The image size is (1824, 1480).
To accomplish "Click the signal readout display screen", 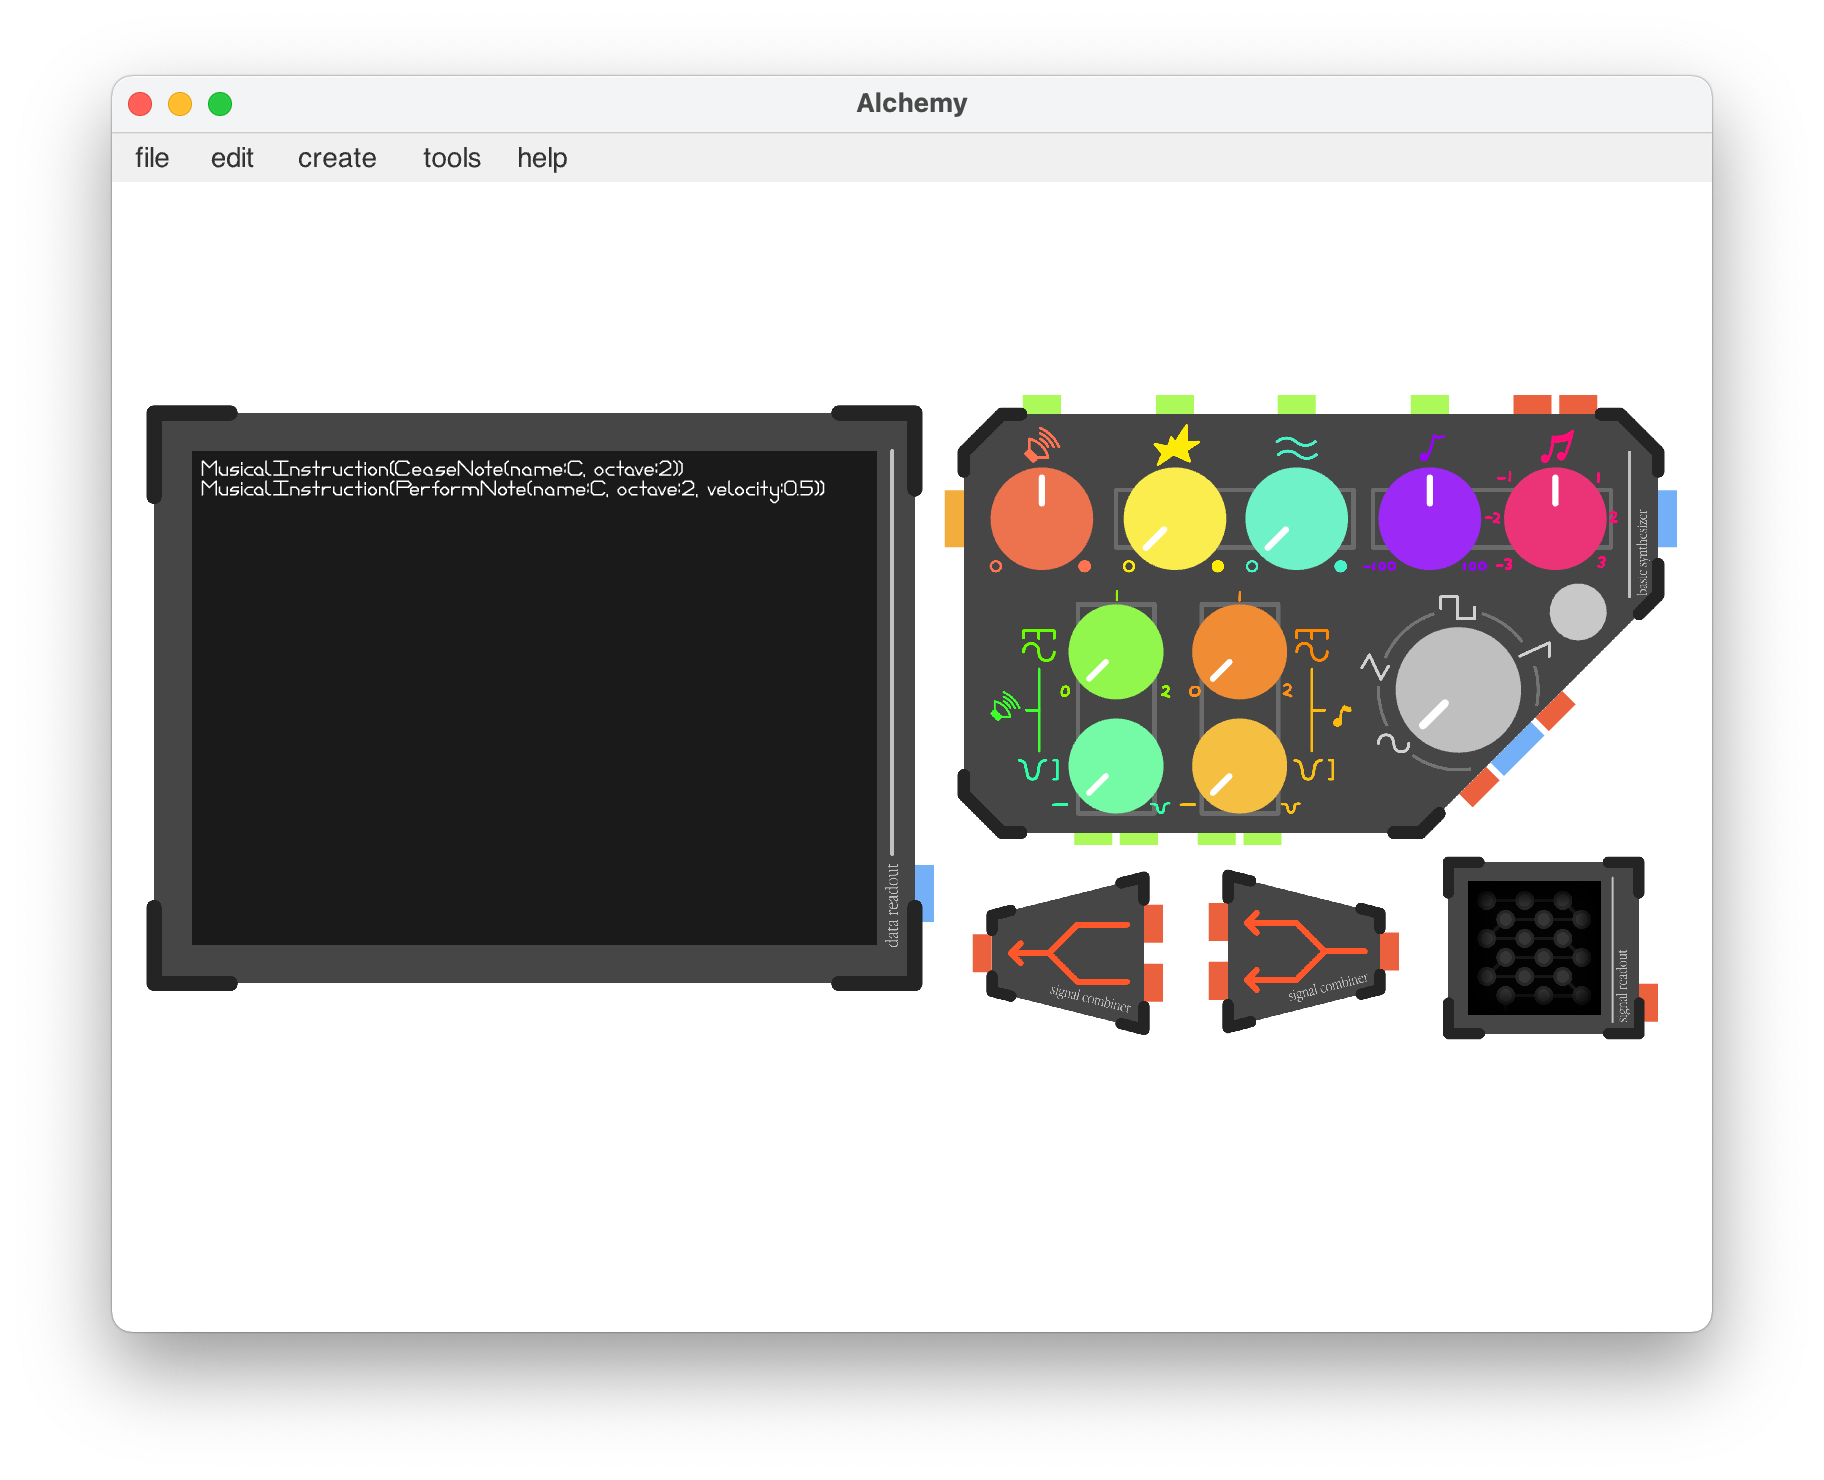I will click(1533, 947).
